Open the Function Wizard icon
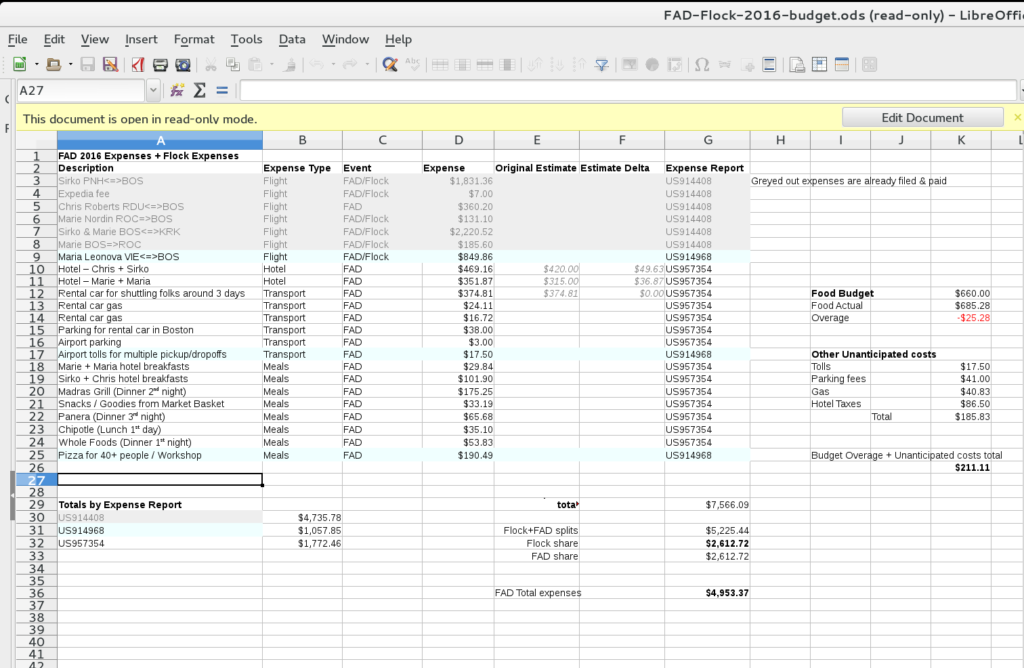This screenshot has height=668, width=1024. 177,90
